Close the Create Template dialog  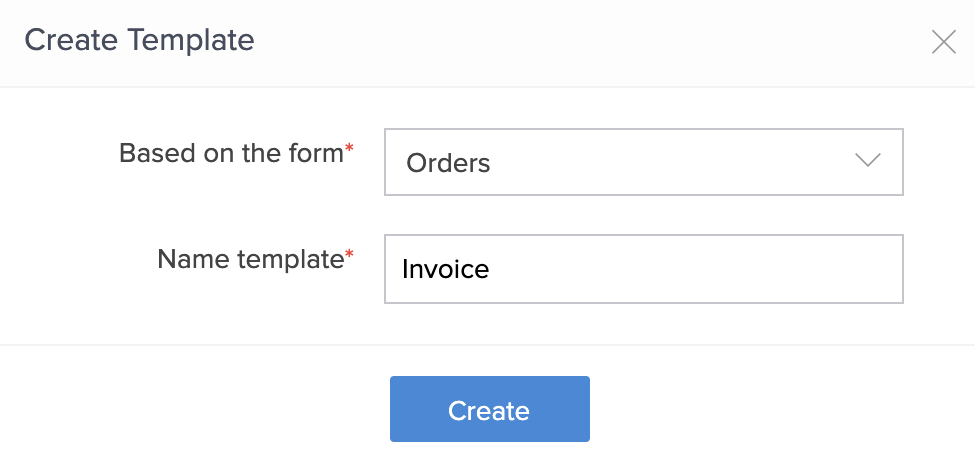943,42
